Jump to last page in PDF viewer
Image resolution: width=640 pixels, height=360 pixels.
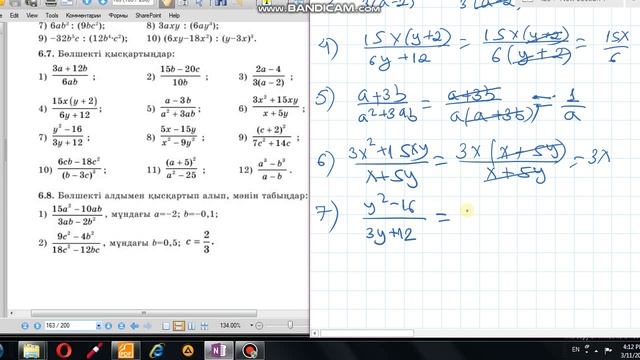pos(121,326)
